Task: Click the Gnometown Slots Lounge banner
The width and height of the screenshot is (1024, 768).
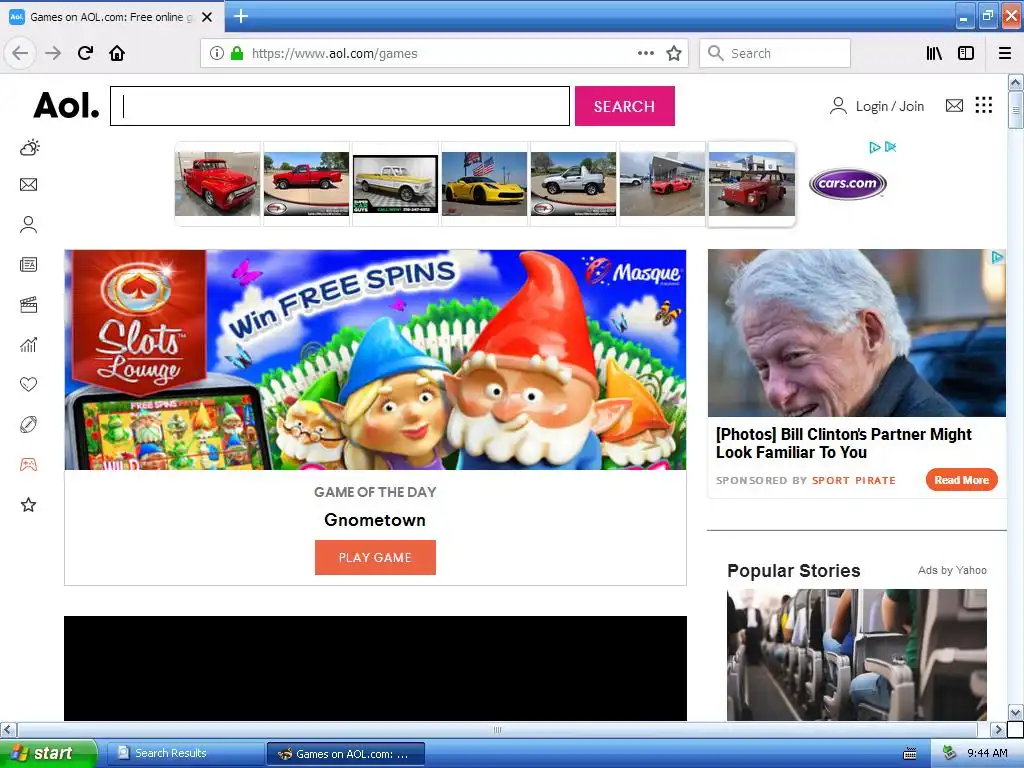Action: [x=375, y=359]
